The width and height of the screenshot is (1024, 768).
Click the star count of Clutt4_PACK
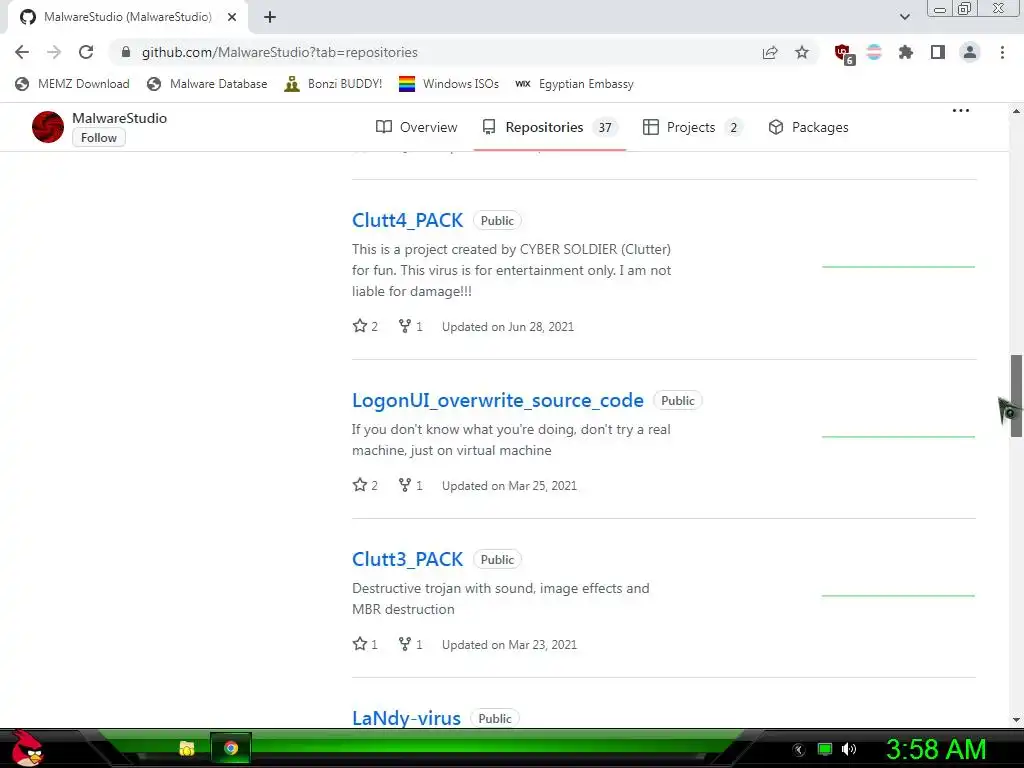pos(365,326)
